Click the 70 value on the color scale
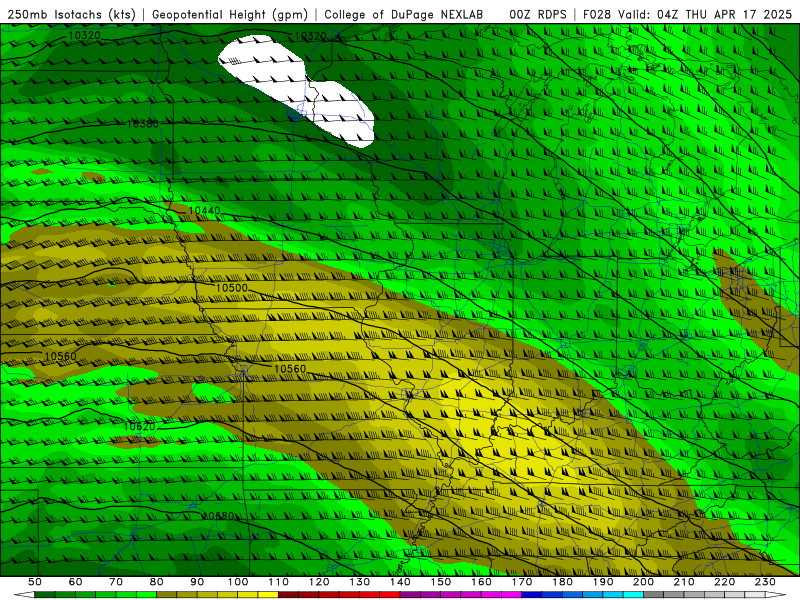 click(116, 582)
